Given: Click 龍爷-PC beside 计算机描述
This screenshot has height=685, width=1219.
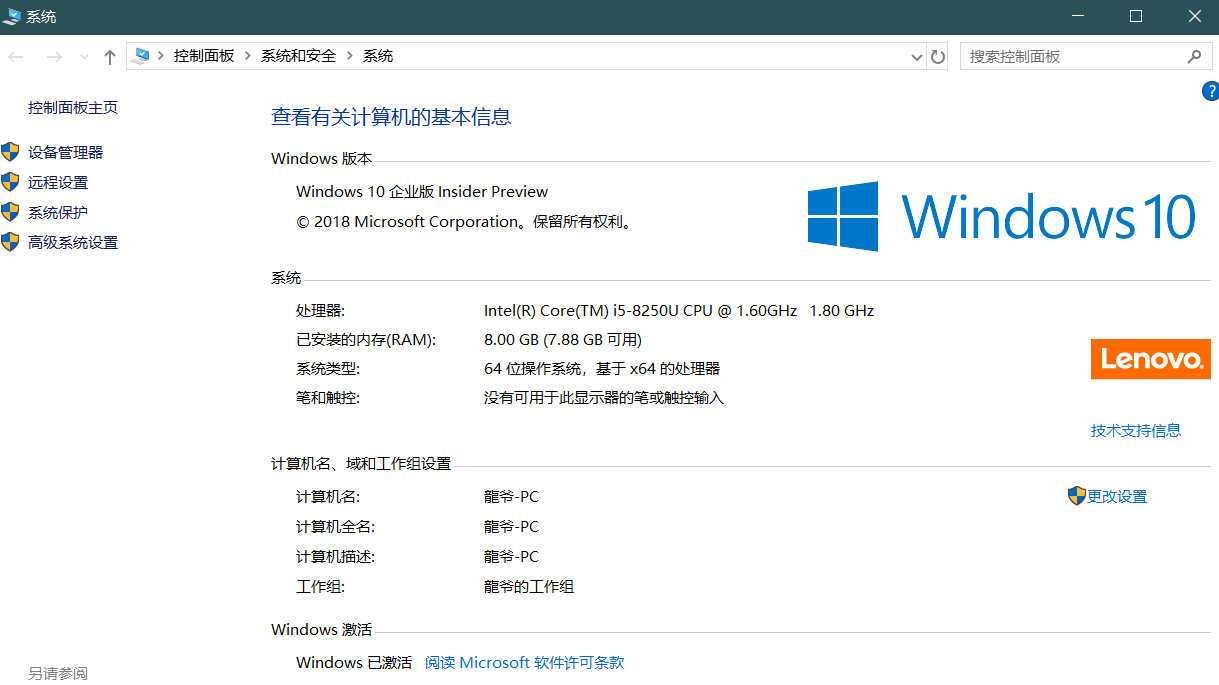Looking at the screenshot, I should 511,556.
